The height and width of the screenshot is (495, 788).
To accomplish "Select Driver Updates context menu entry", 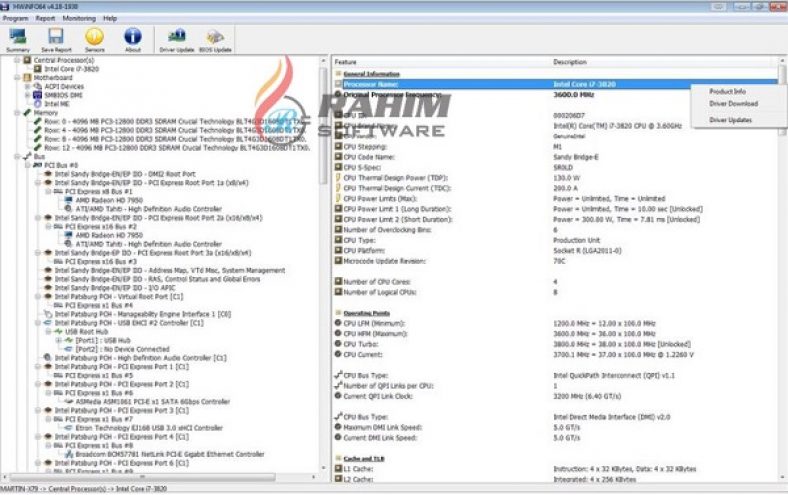I will tap(730, 120).
